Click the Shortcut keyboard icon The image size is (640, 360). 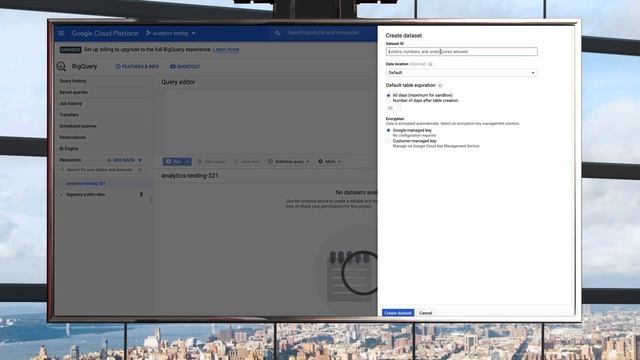173,67
